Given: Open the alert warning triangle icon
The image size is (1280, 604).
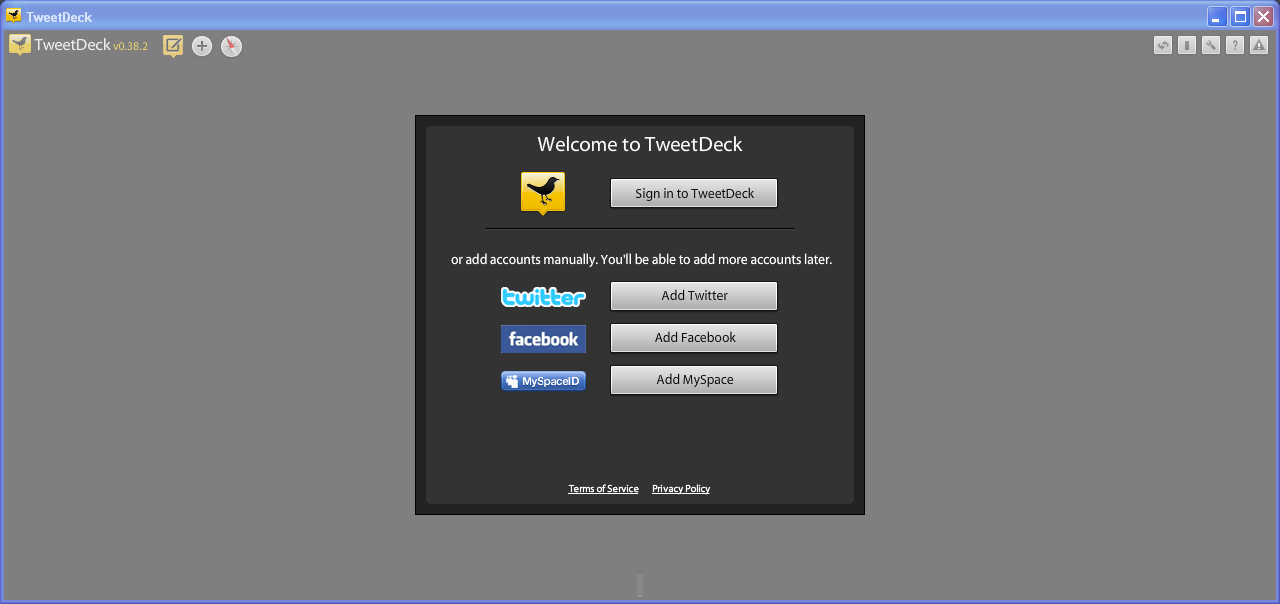Looking at the screenshot, I should point(1258,45).
